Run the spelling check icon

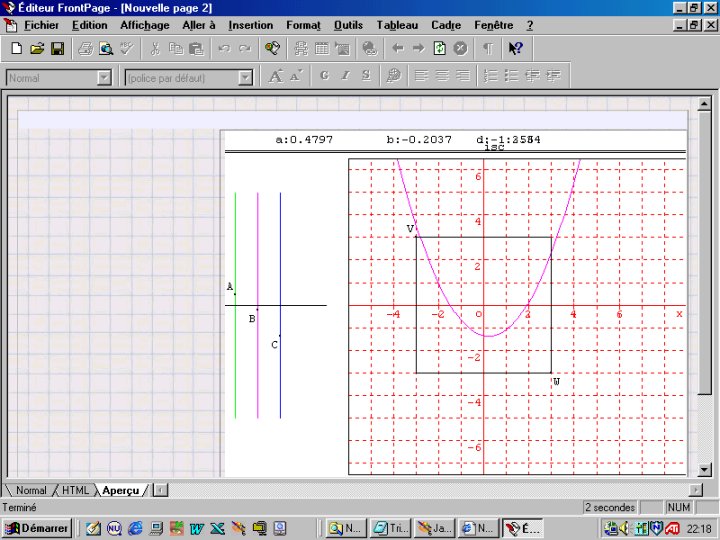(127, 48)
